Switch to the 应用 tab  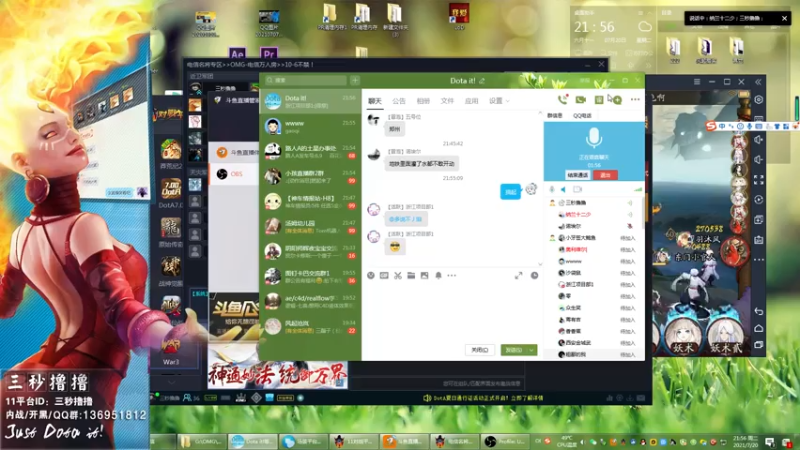click(471, 101)
